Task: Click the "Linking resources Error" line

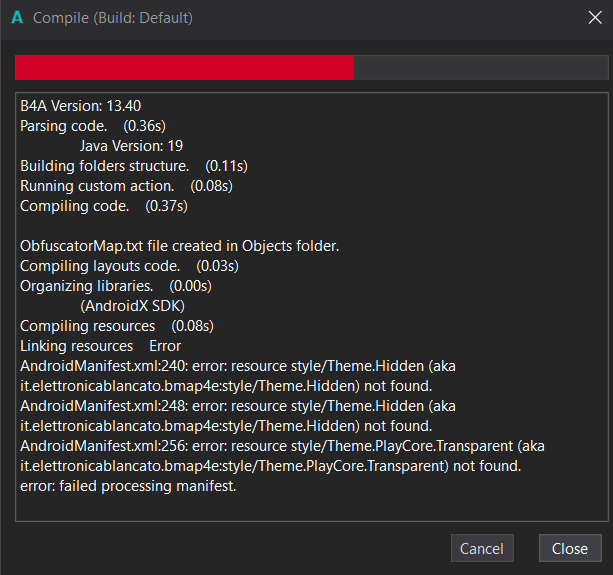Action: click(100, 346)
